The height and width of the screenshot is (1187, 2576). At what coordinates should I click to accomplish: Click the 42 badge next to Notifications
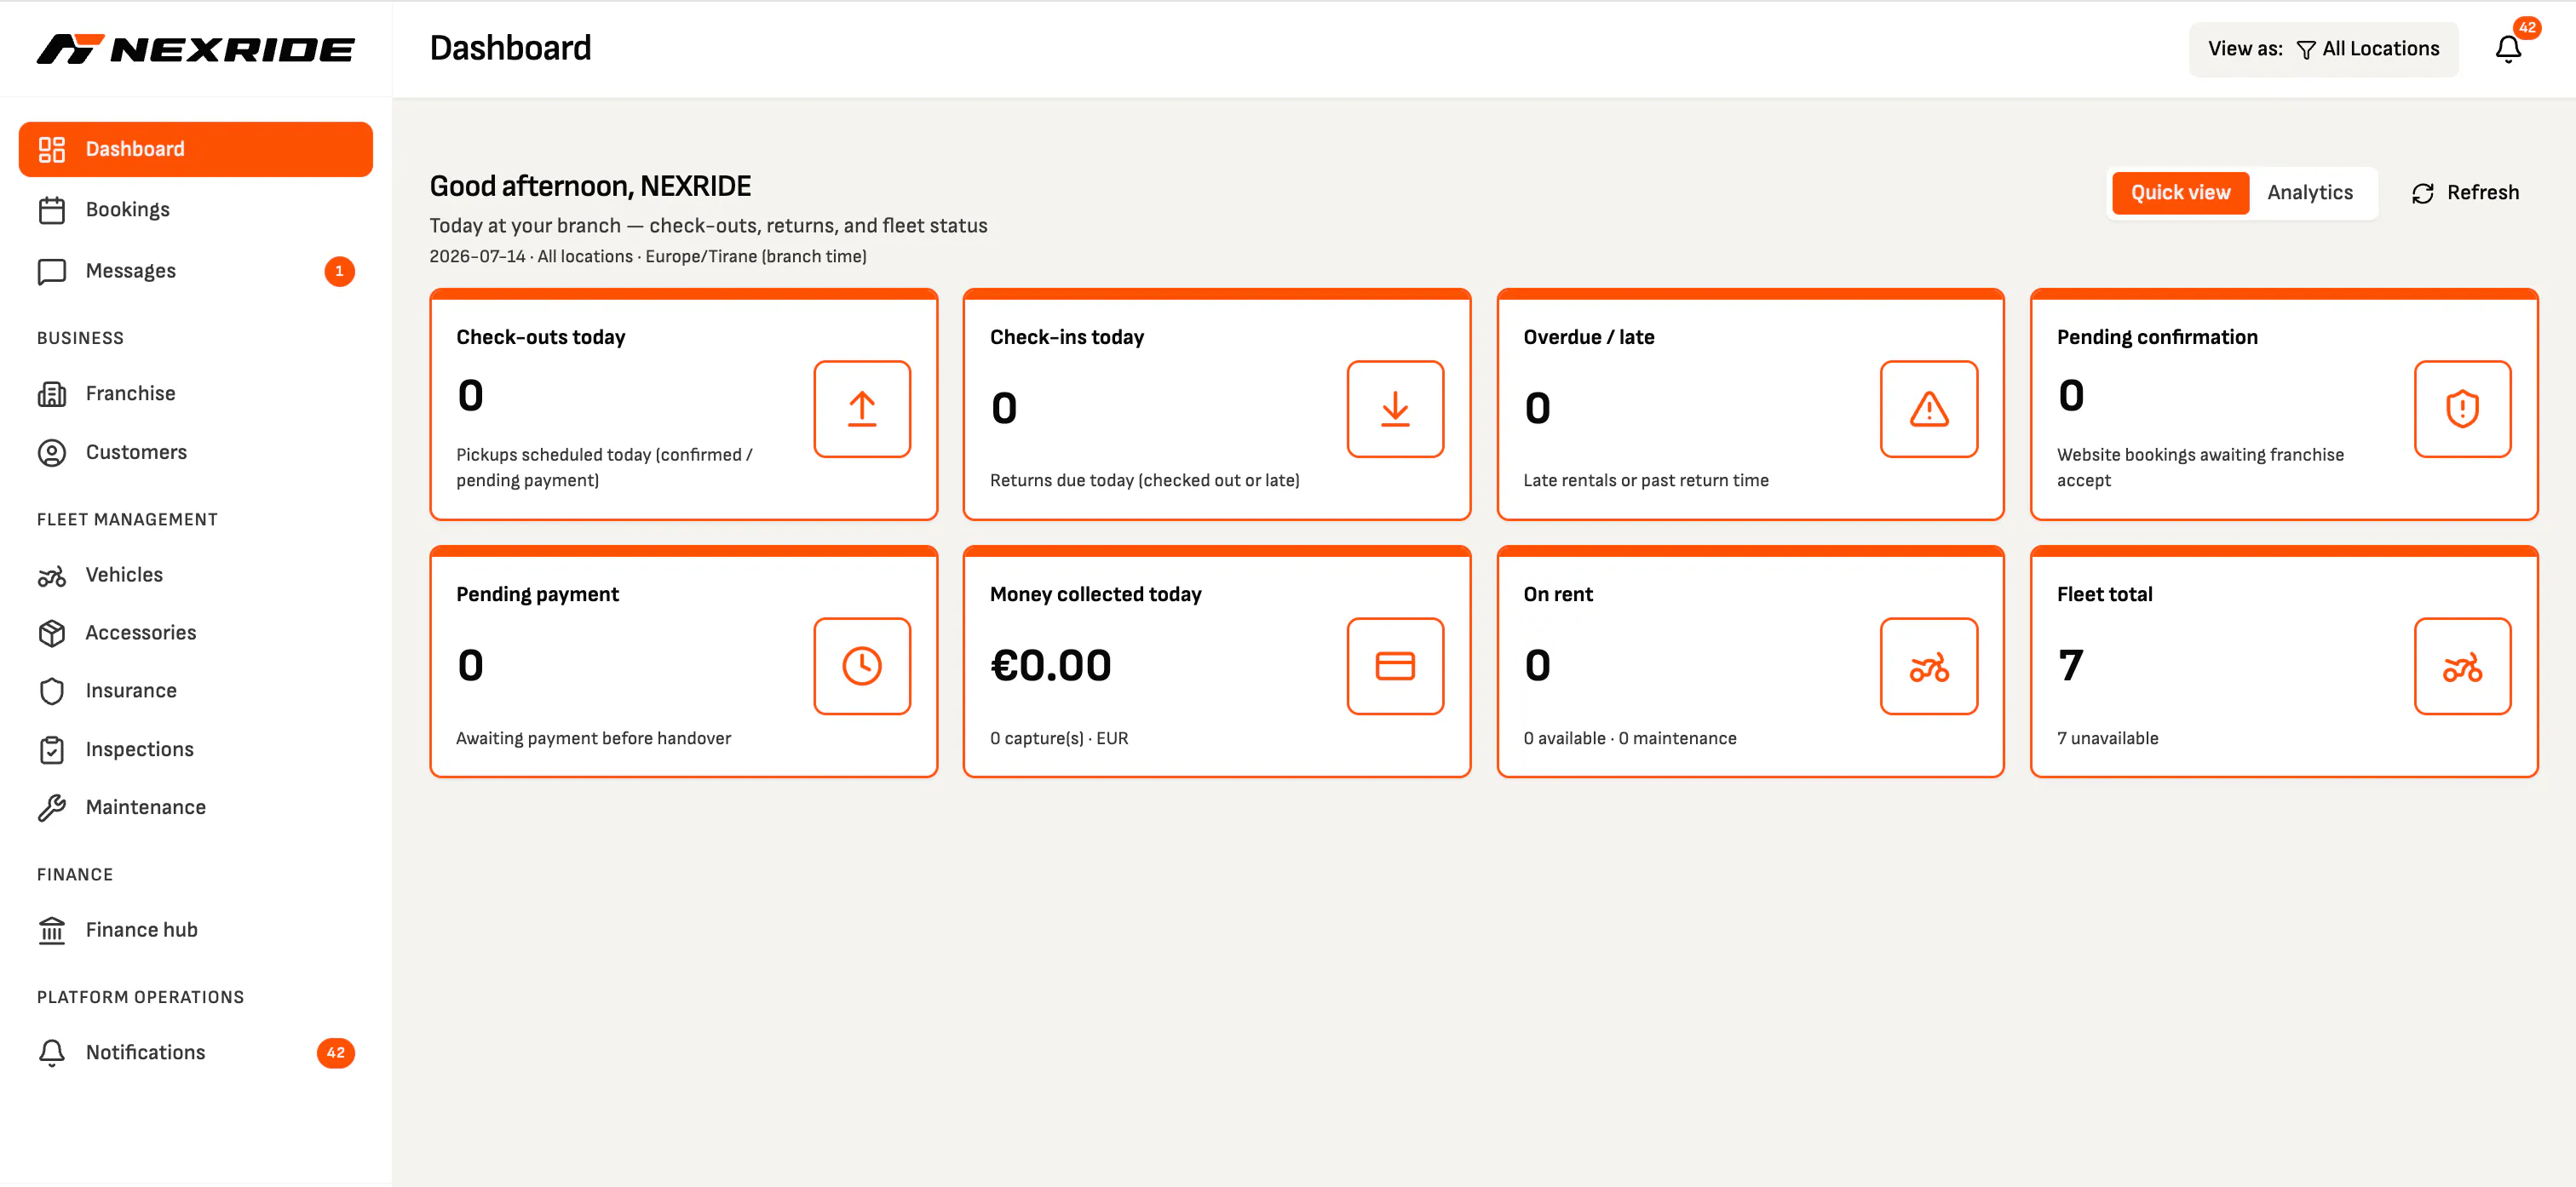(336, 1053)
